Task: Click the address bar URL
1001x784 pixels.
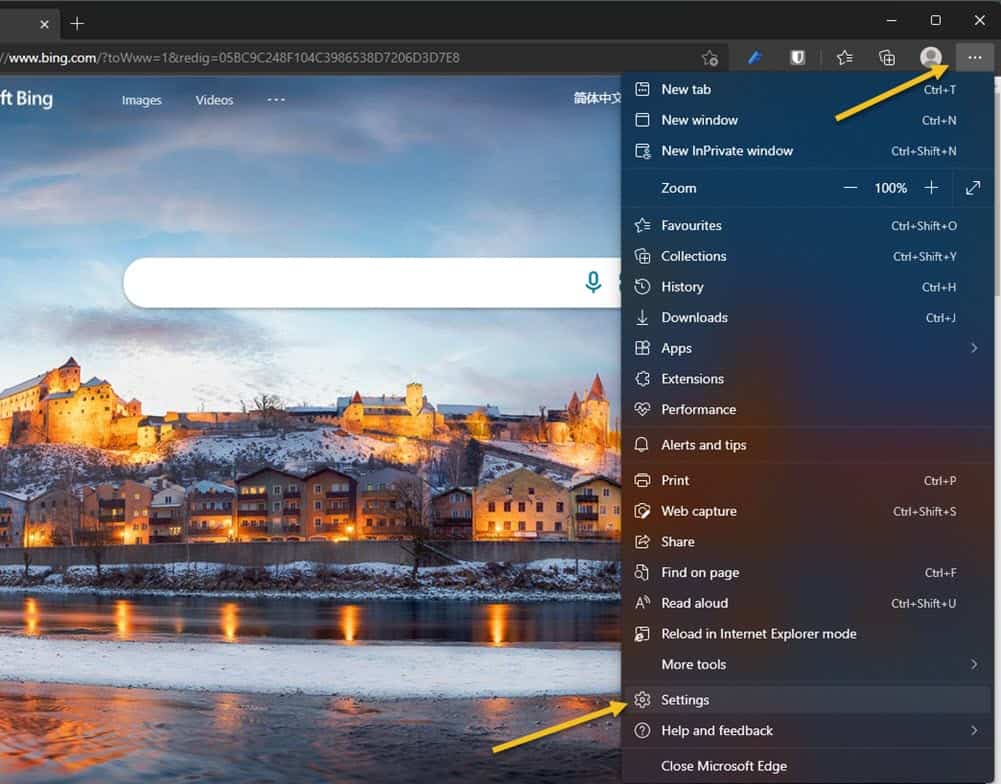Action: [230, 58]
